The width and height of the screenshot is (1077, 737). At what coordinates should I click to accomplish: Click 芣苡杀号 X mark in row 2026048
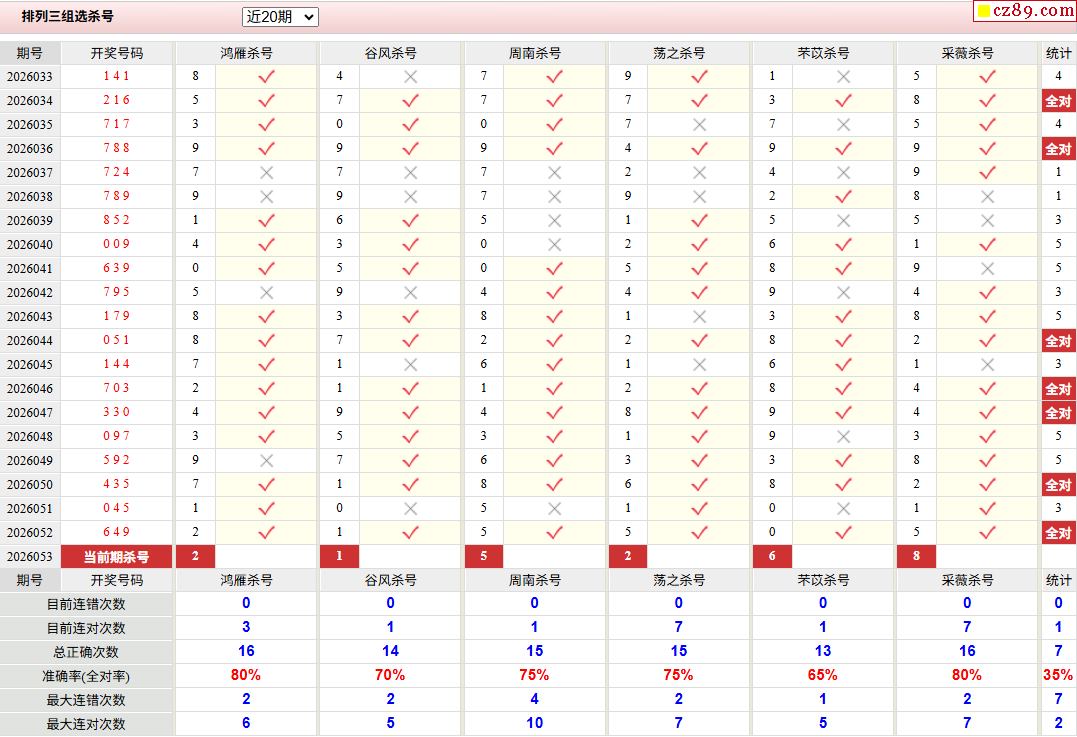click(843, 436)
